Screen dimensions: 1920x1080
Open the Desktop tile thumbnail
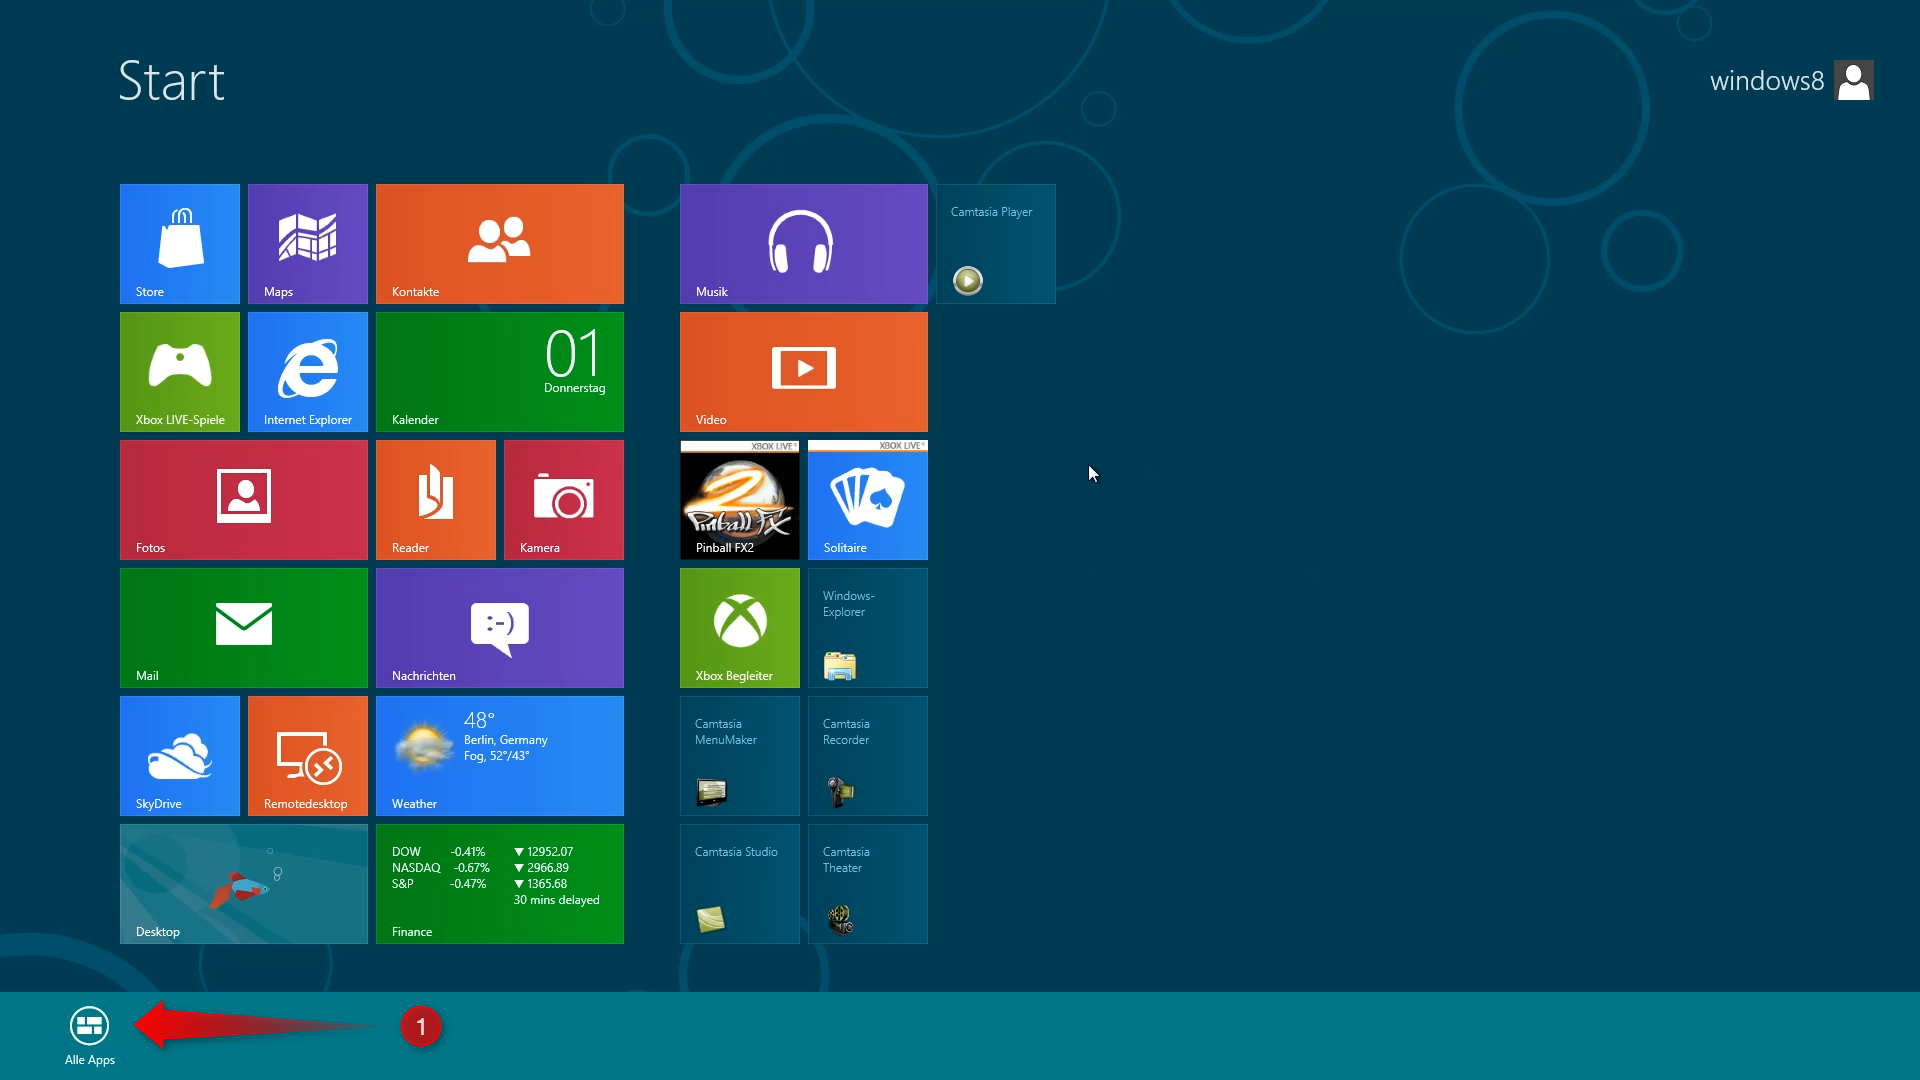pos(244,883)
